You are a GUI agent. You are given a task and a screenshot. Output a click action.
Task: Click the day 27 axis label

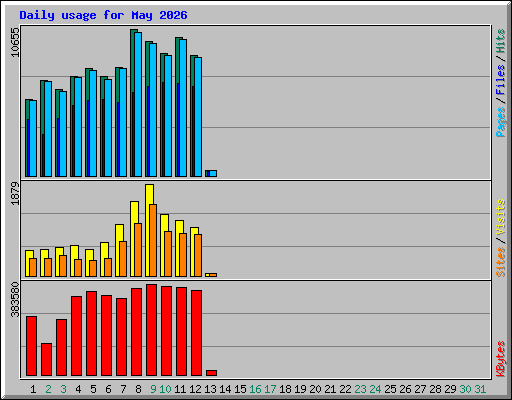click(x=420, y=389)
